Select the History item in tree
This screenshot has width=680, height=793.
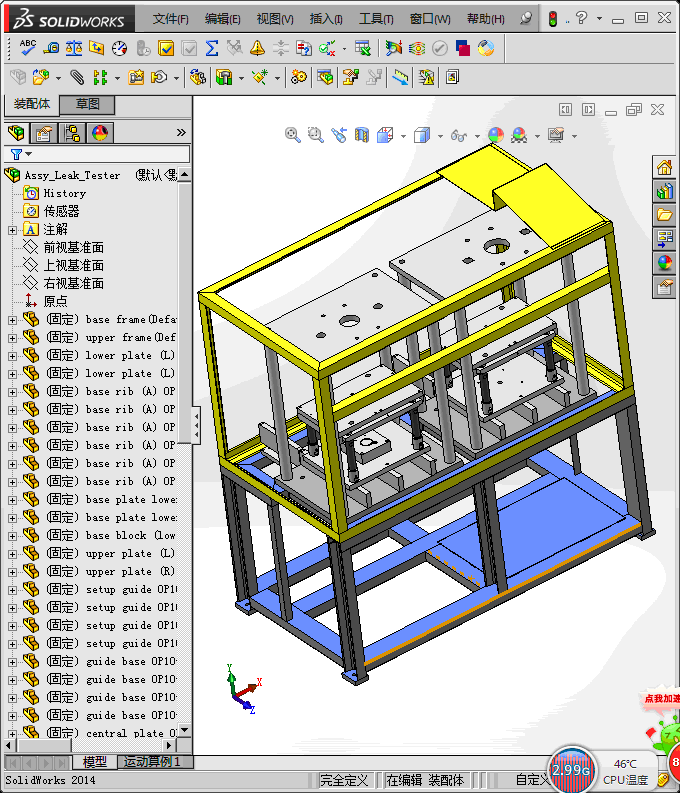(65, 193)
